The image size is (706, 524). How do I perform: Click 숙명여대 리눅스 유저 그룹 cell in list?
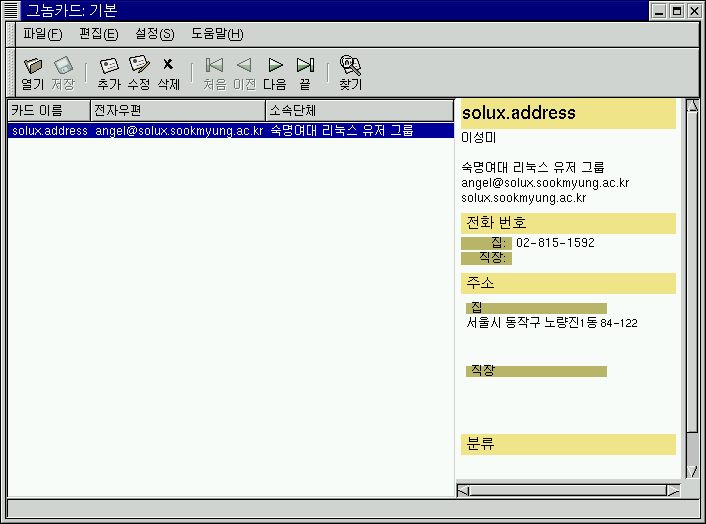(342, 131)
